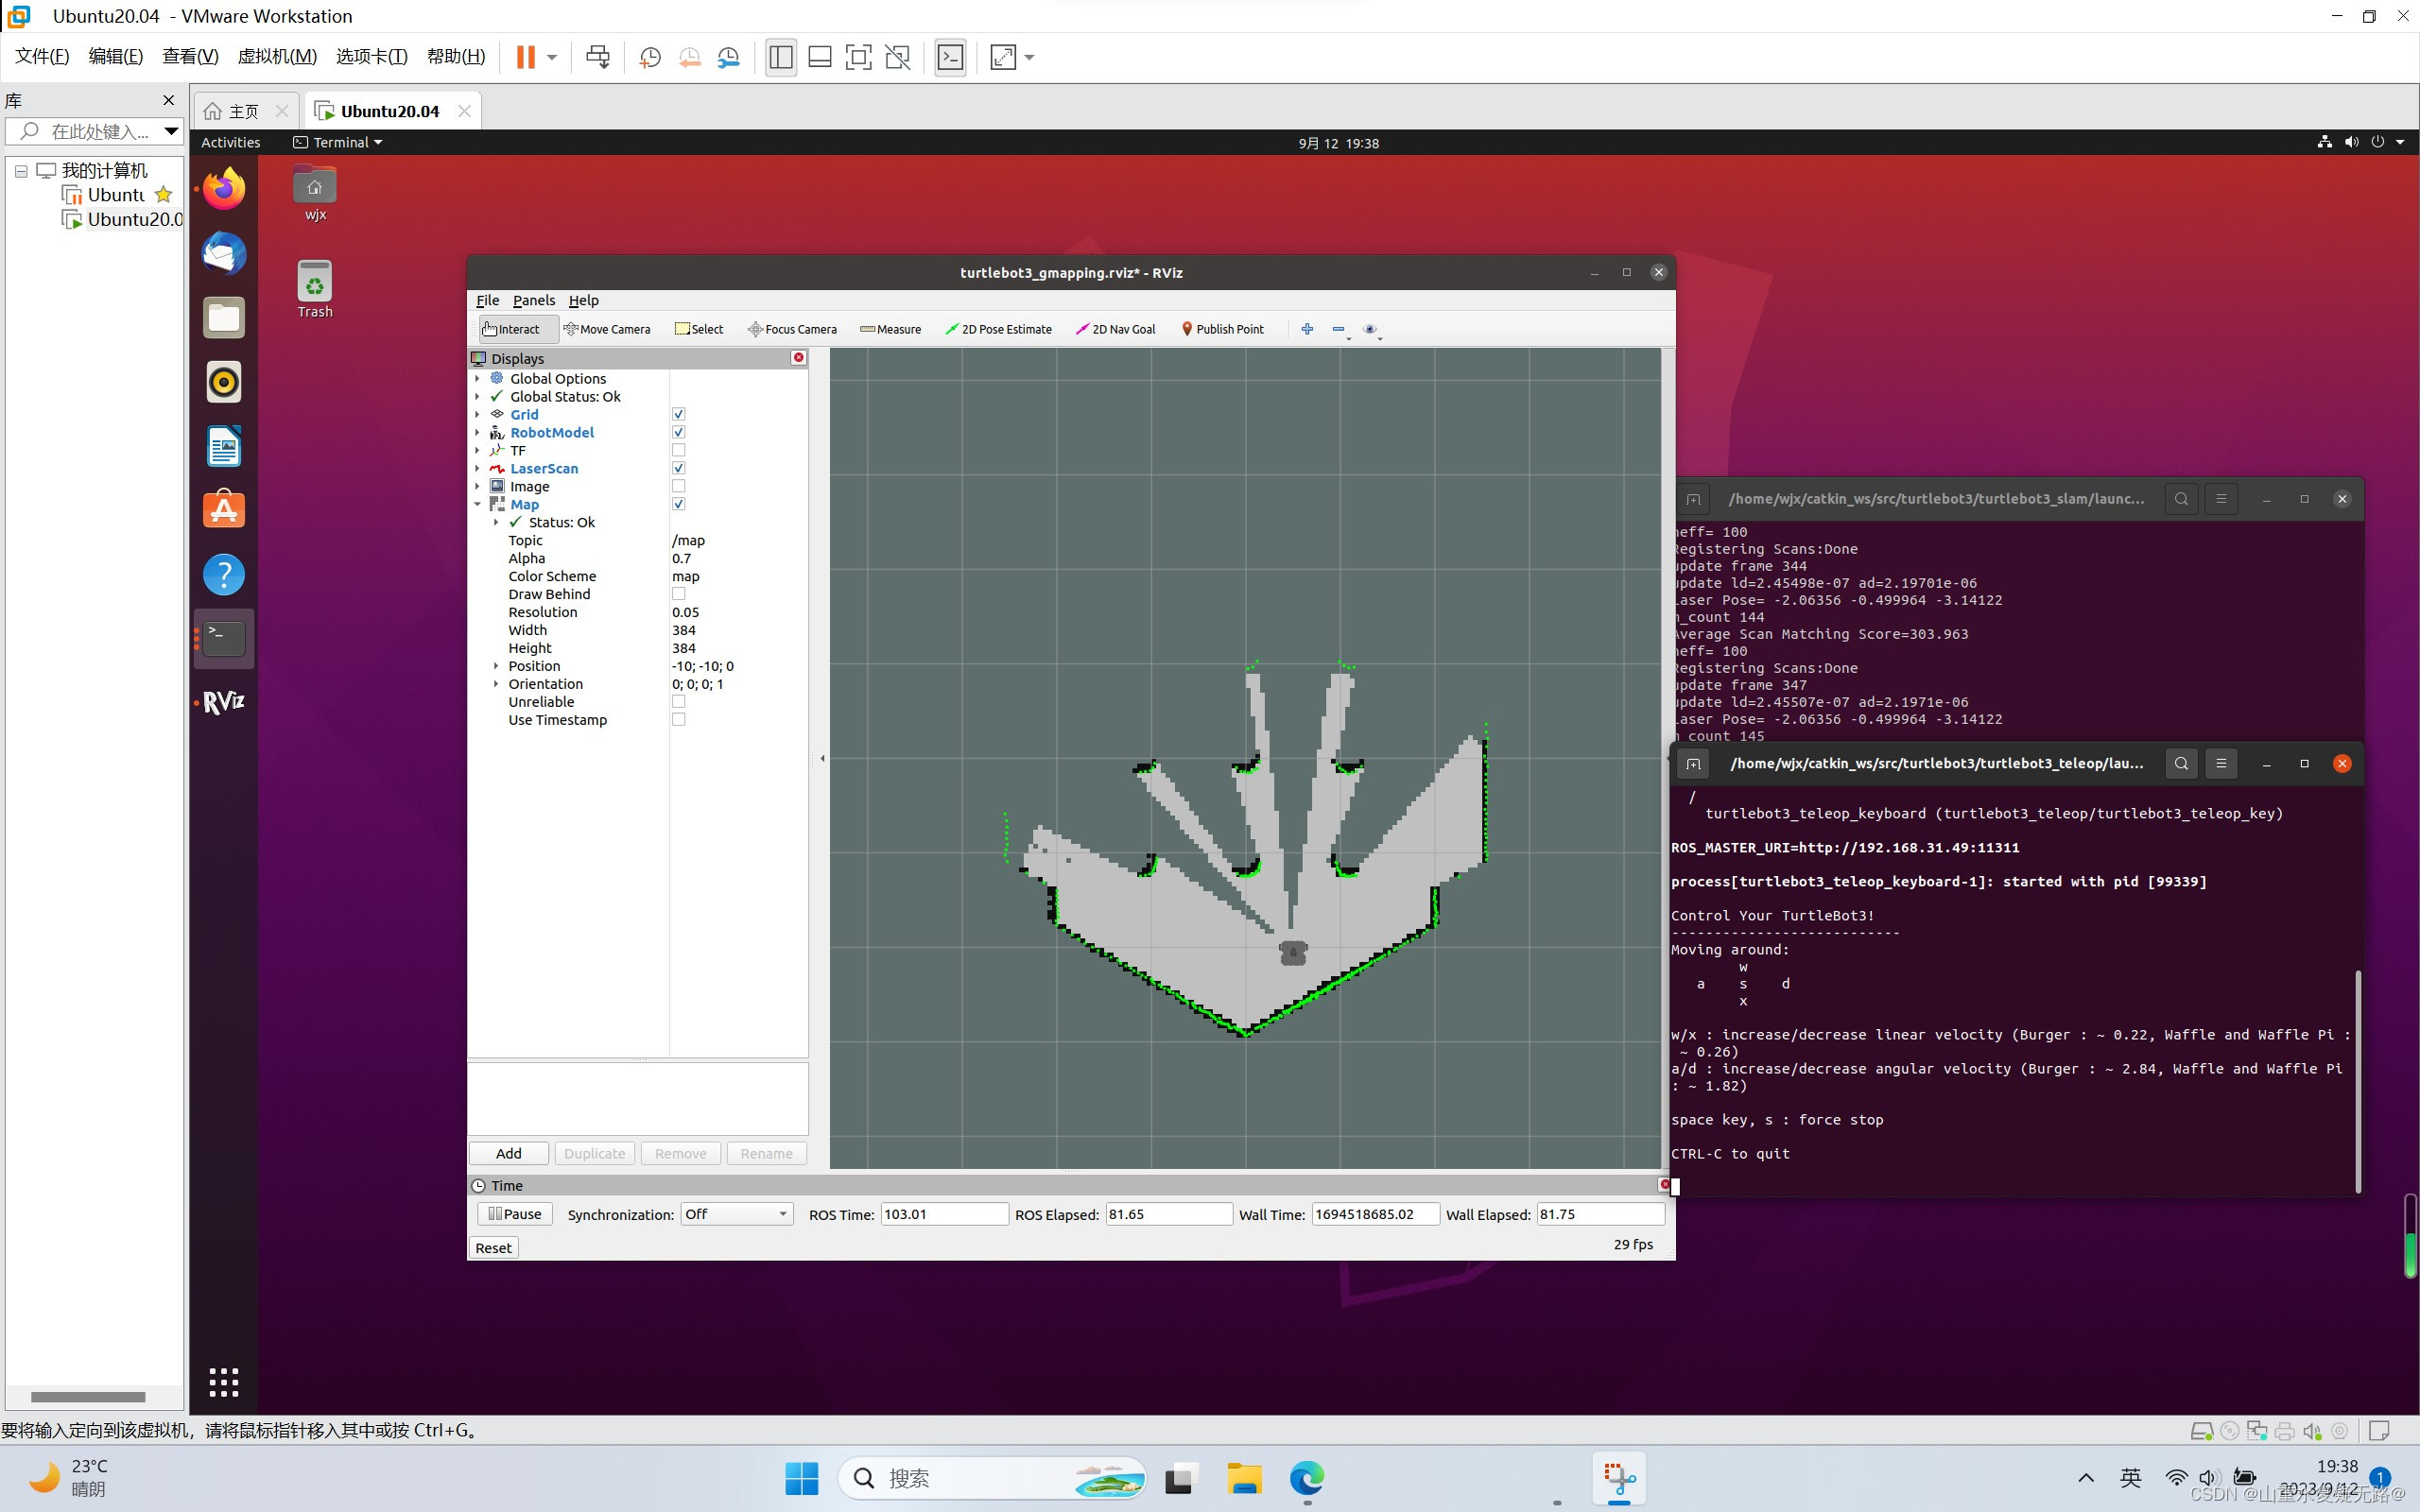Select the Publish Point tool
Image resolution: width=2420 pixels, height=1512 pixels.
[x=1223, y=329]
